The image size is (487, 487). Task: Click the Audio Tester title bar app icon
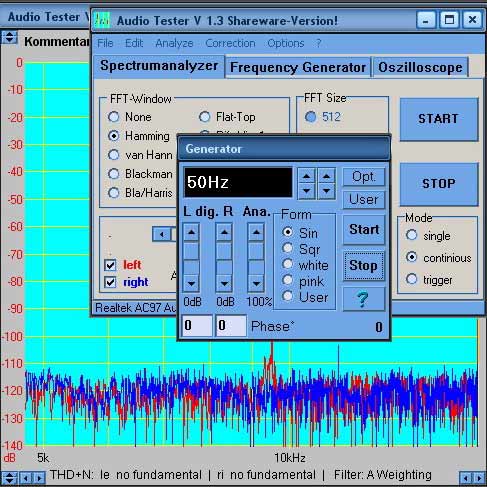click(102, 21)
